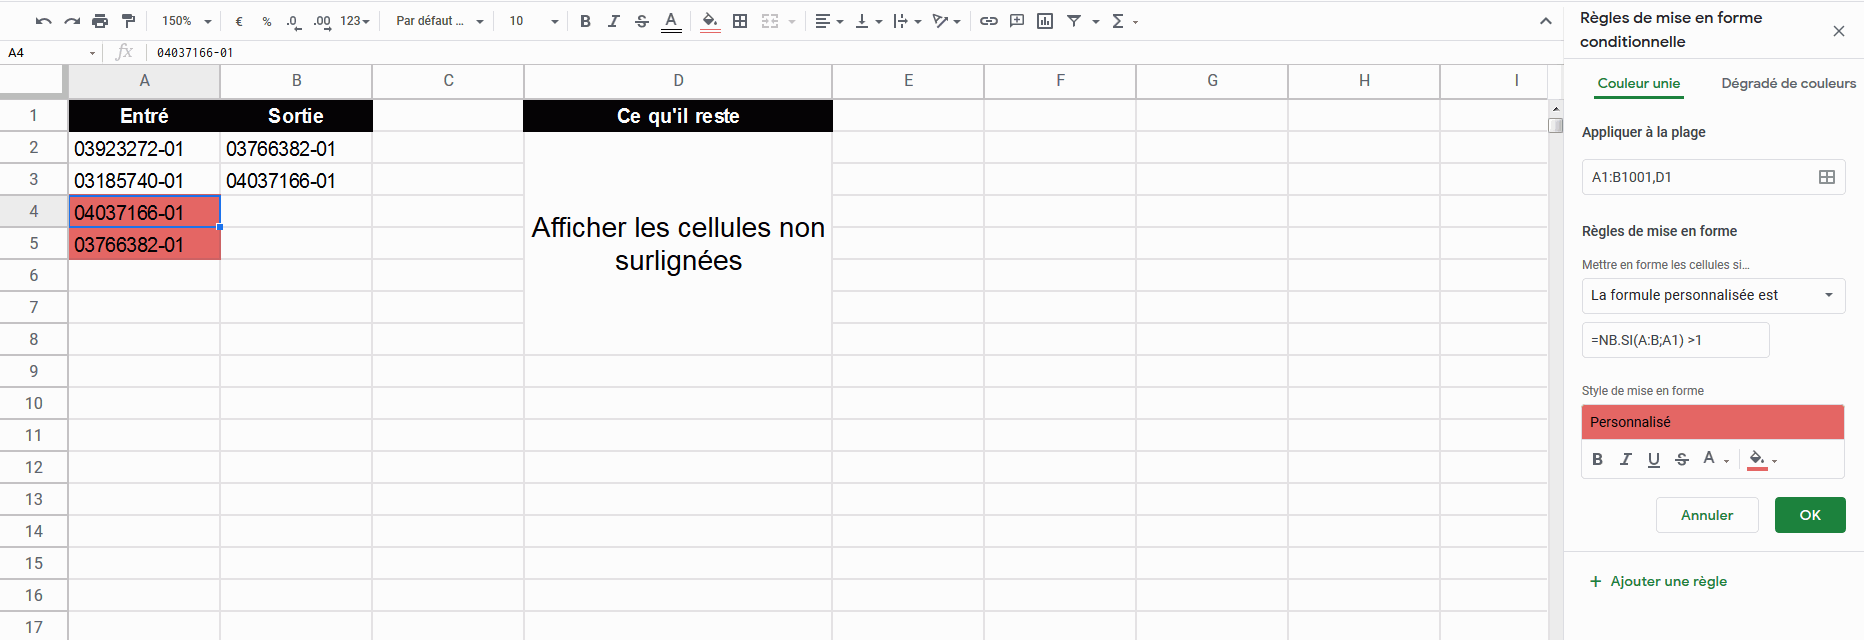Format cell as percent

[x=267, y=21]
